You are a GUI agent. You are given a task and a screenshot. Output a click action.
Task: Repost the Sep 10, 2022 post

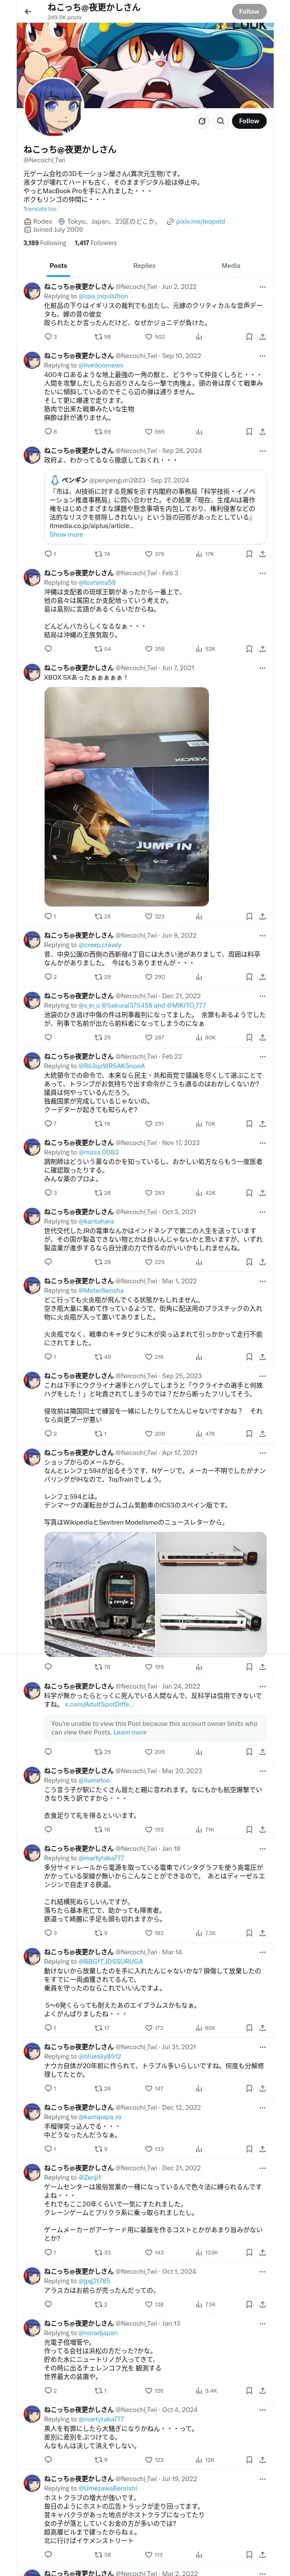pyautogui.click(x=97, y=432)
